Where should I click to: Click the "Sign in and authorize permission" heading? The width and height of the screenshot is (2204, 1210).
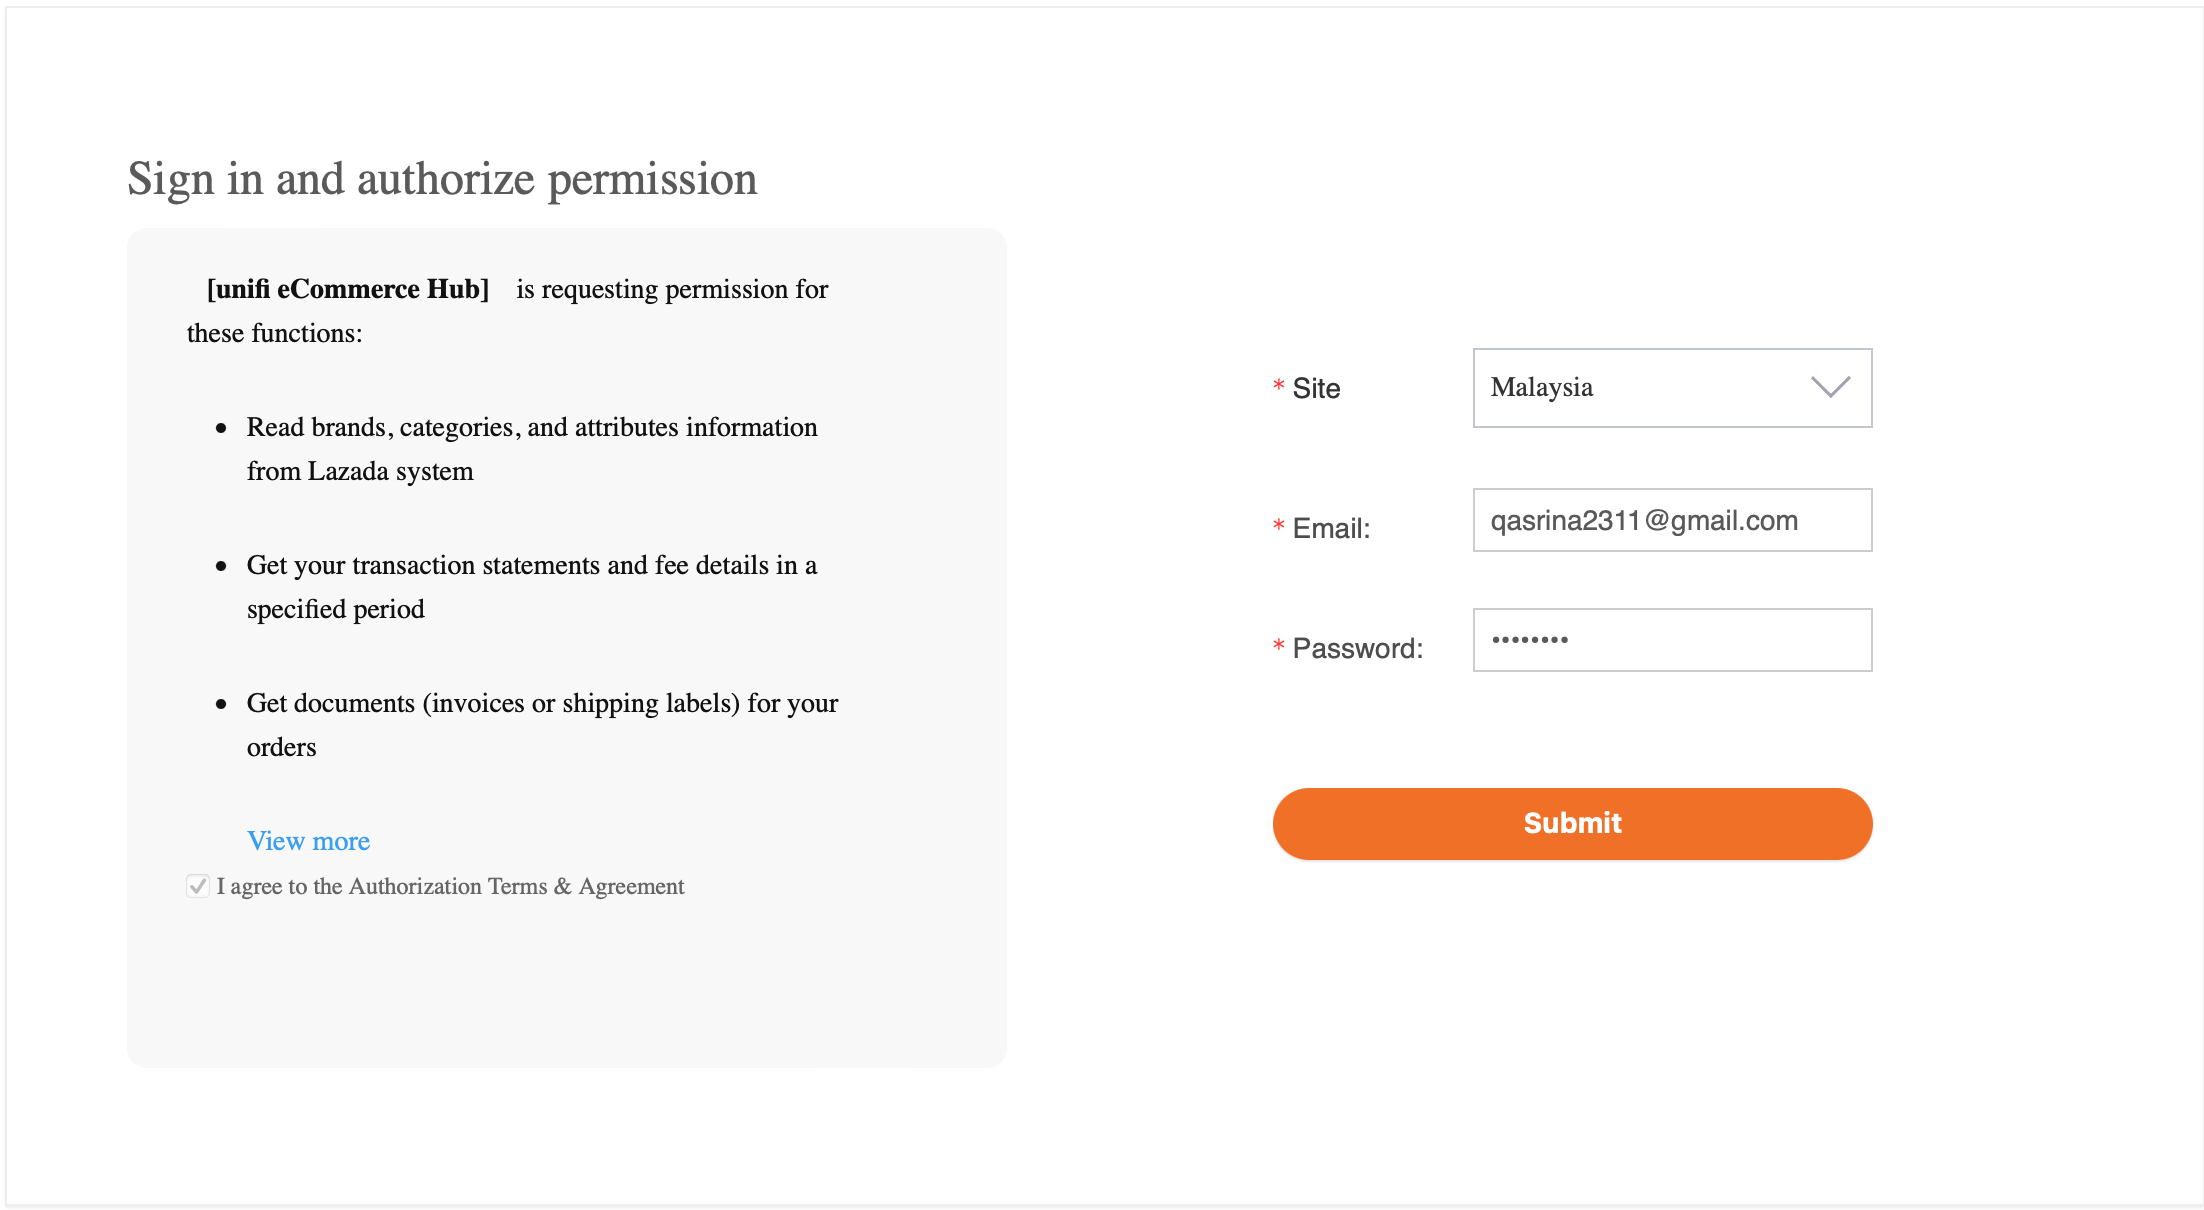coord(442,179)
